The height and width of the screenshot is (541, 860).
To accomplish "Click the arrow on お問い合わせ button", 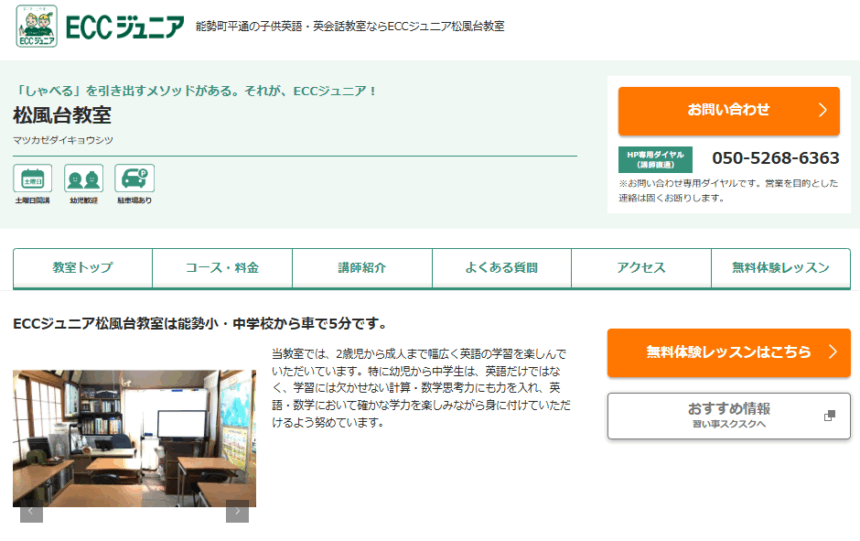I will click(822, 110).
